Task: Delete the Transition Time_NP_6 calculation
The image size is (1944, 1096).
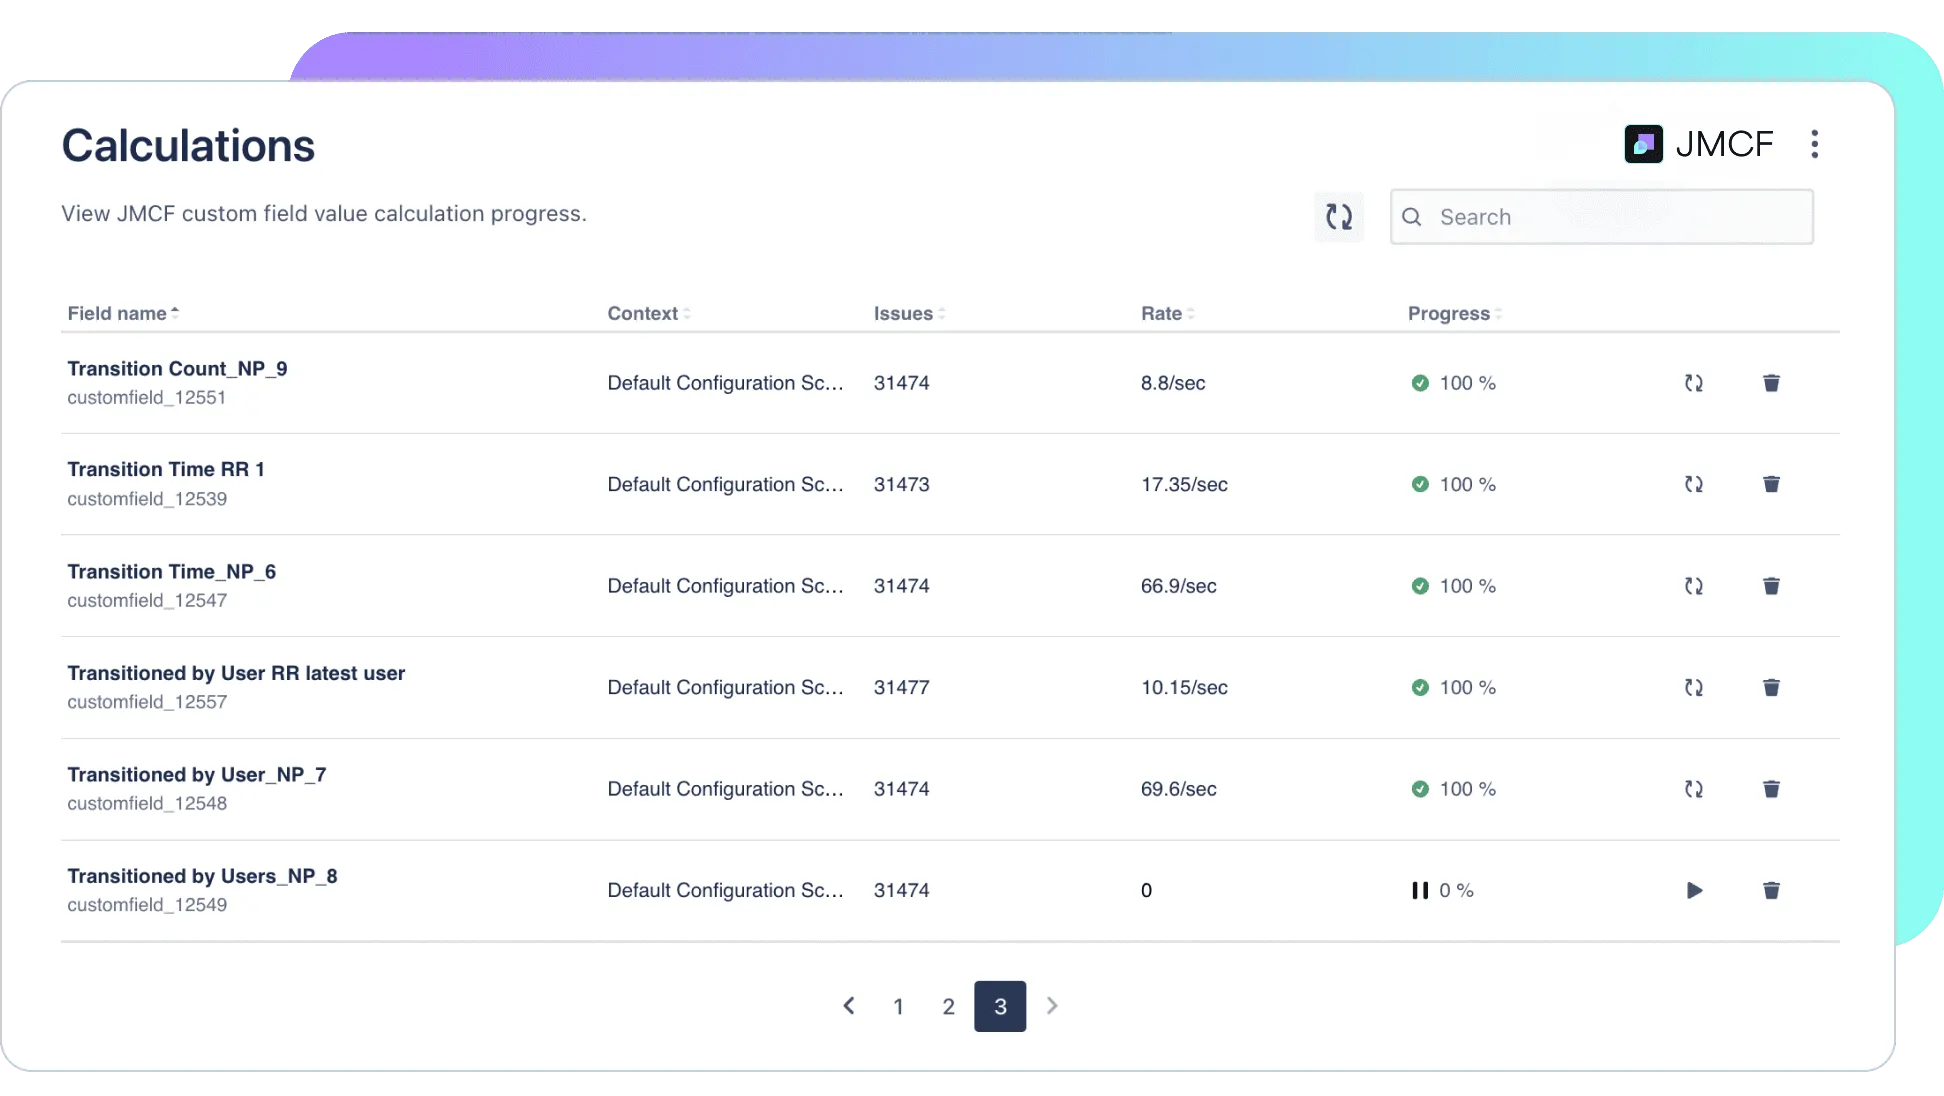Action: pos(1771,586)
